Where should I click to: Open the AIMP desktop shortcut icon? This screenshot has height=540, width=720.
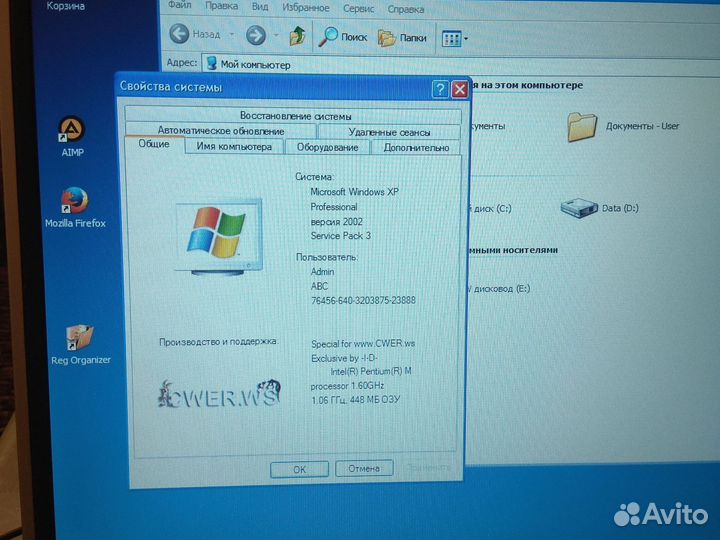(x=72, y=129)
